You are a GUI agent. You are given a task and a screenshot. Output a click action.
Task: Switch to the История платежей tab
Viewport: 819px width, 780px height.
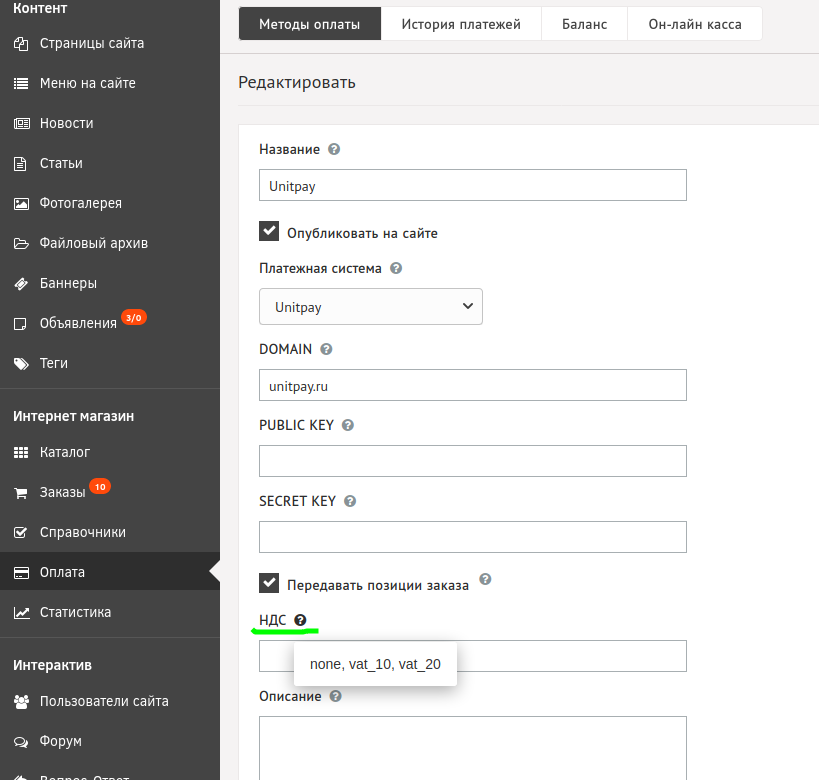[x=461, y=24]
